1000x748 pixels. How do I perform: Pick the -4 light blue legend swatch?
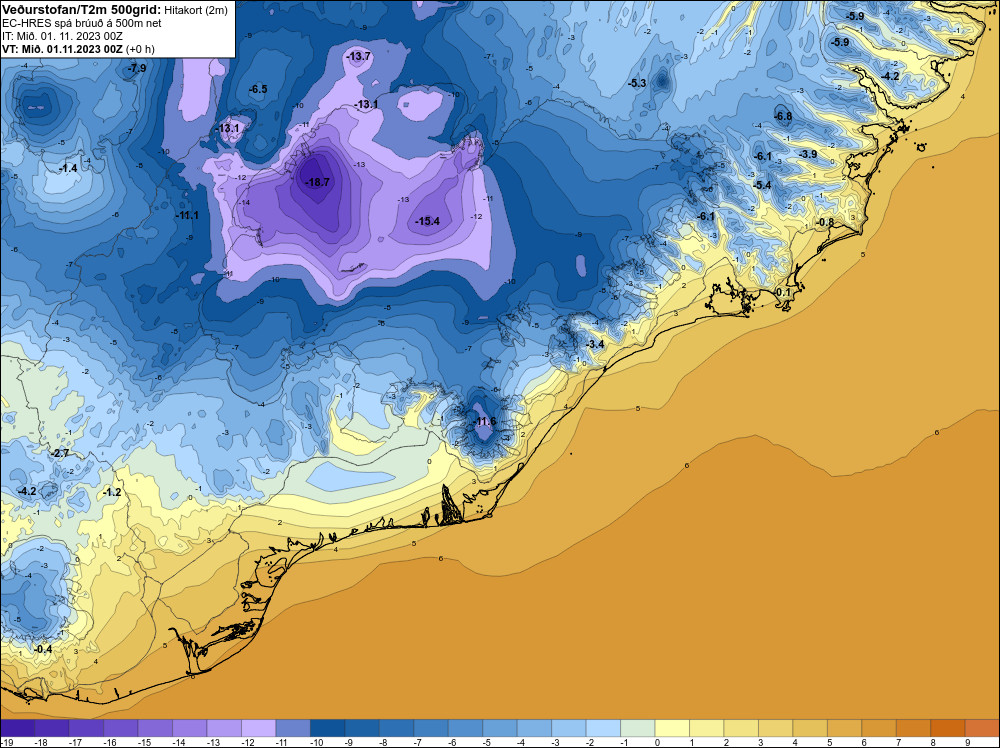534,728
